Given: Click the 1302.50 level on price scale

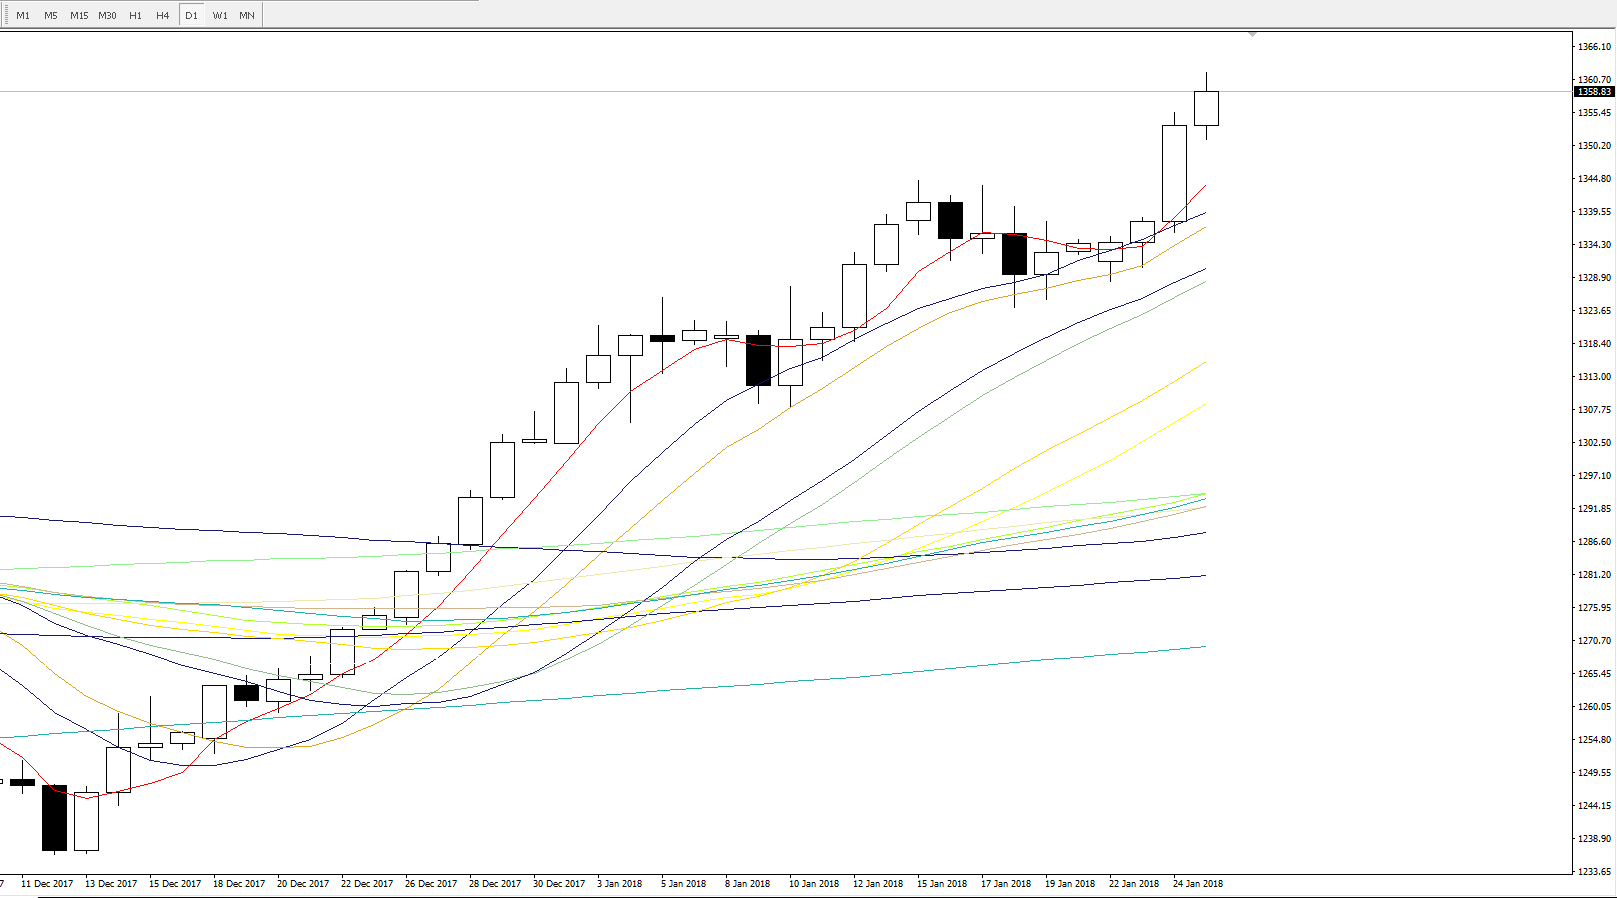Looking at the screenshot, I should (x=1594, y=443).
